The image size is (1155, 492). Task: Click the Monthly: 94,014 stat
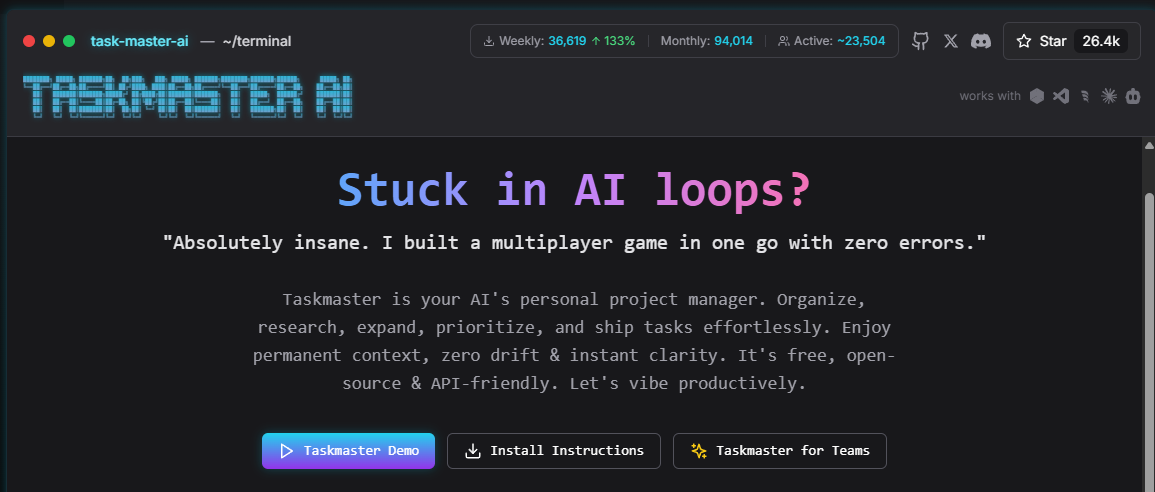click(706, 41)
